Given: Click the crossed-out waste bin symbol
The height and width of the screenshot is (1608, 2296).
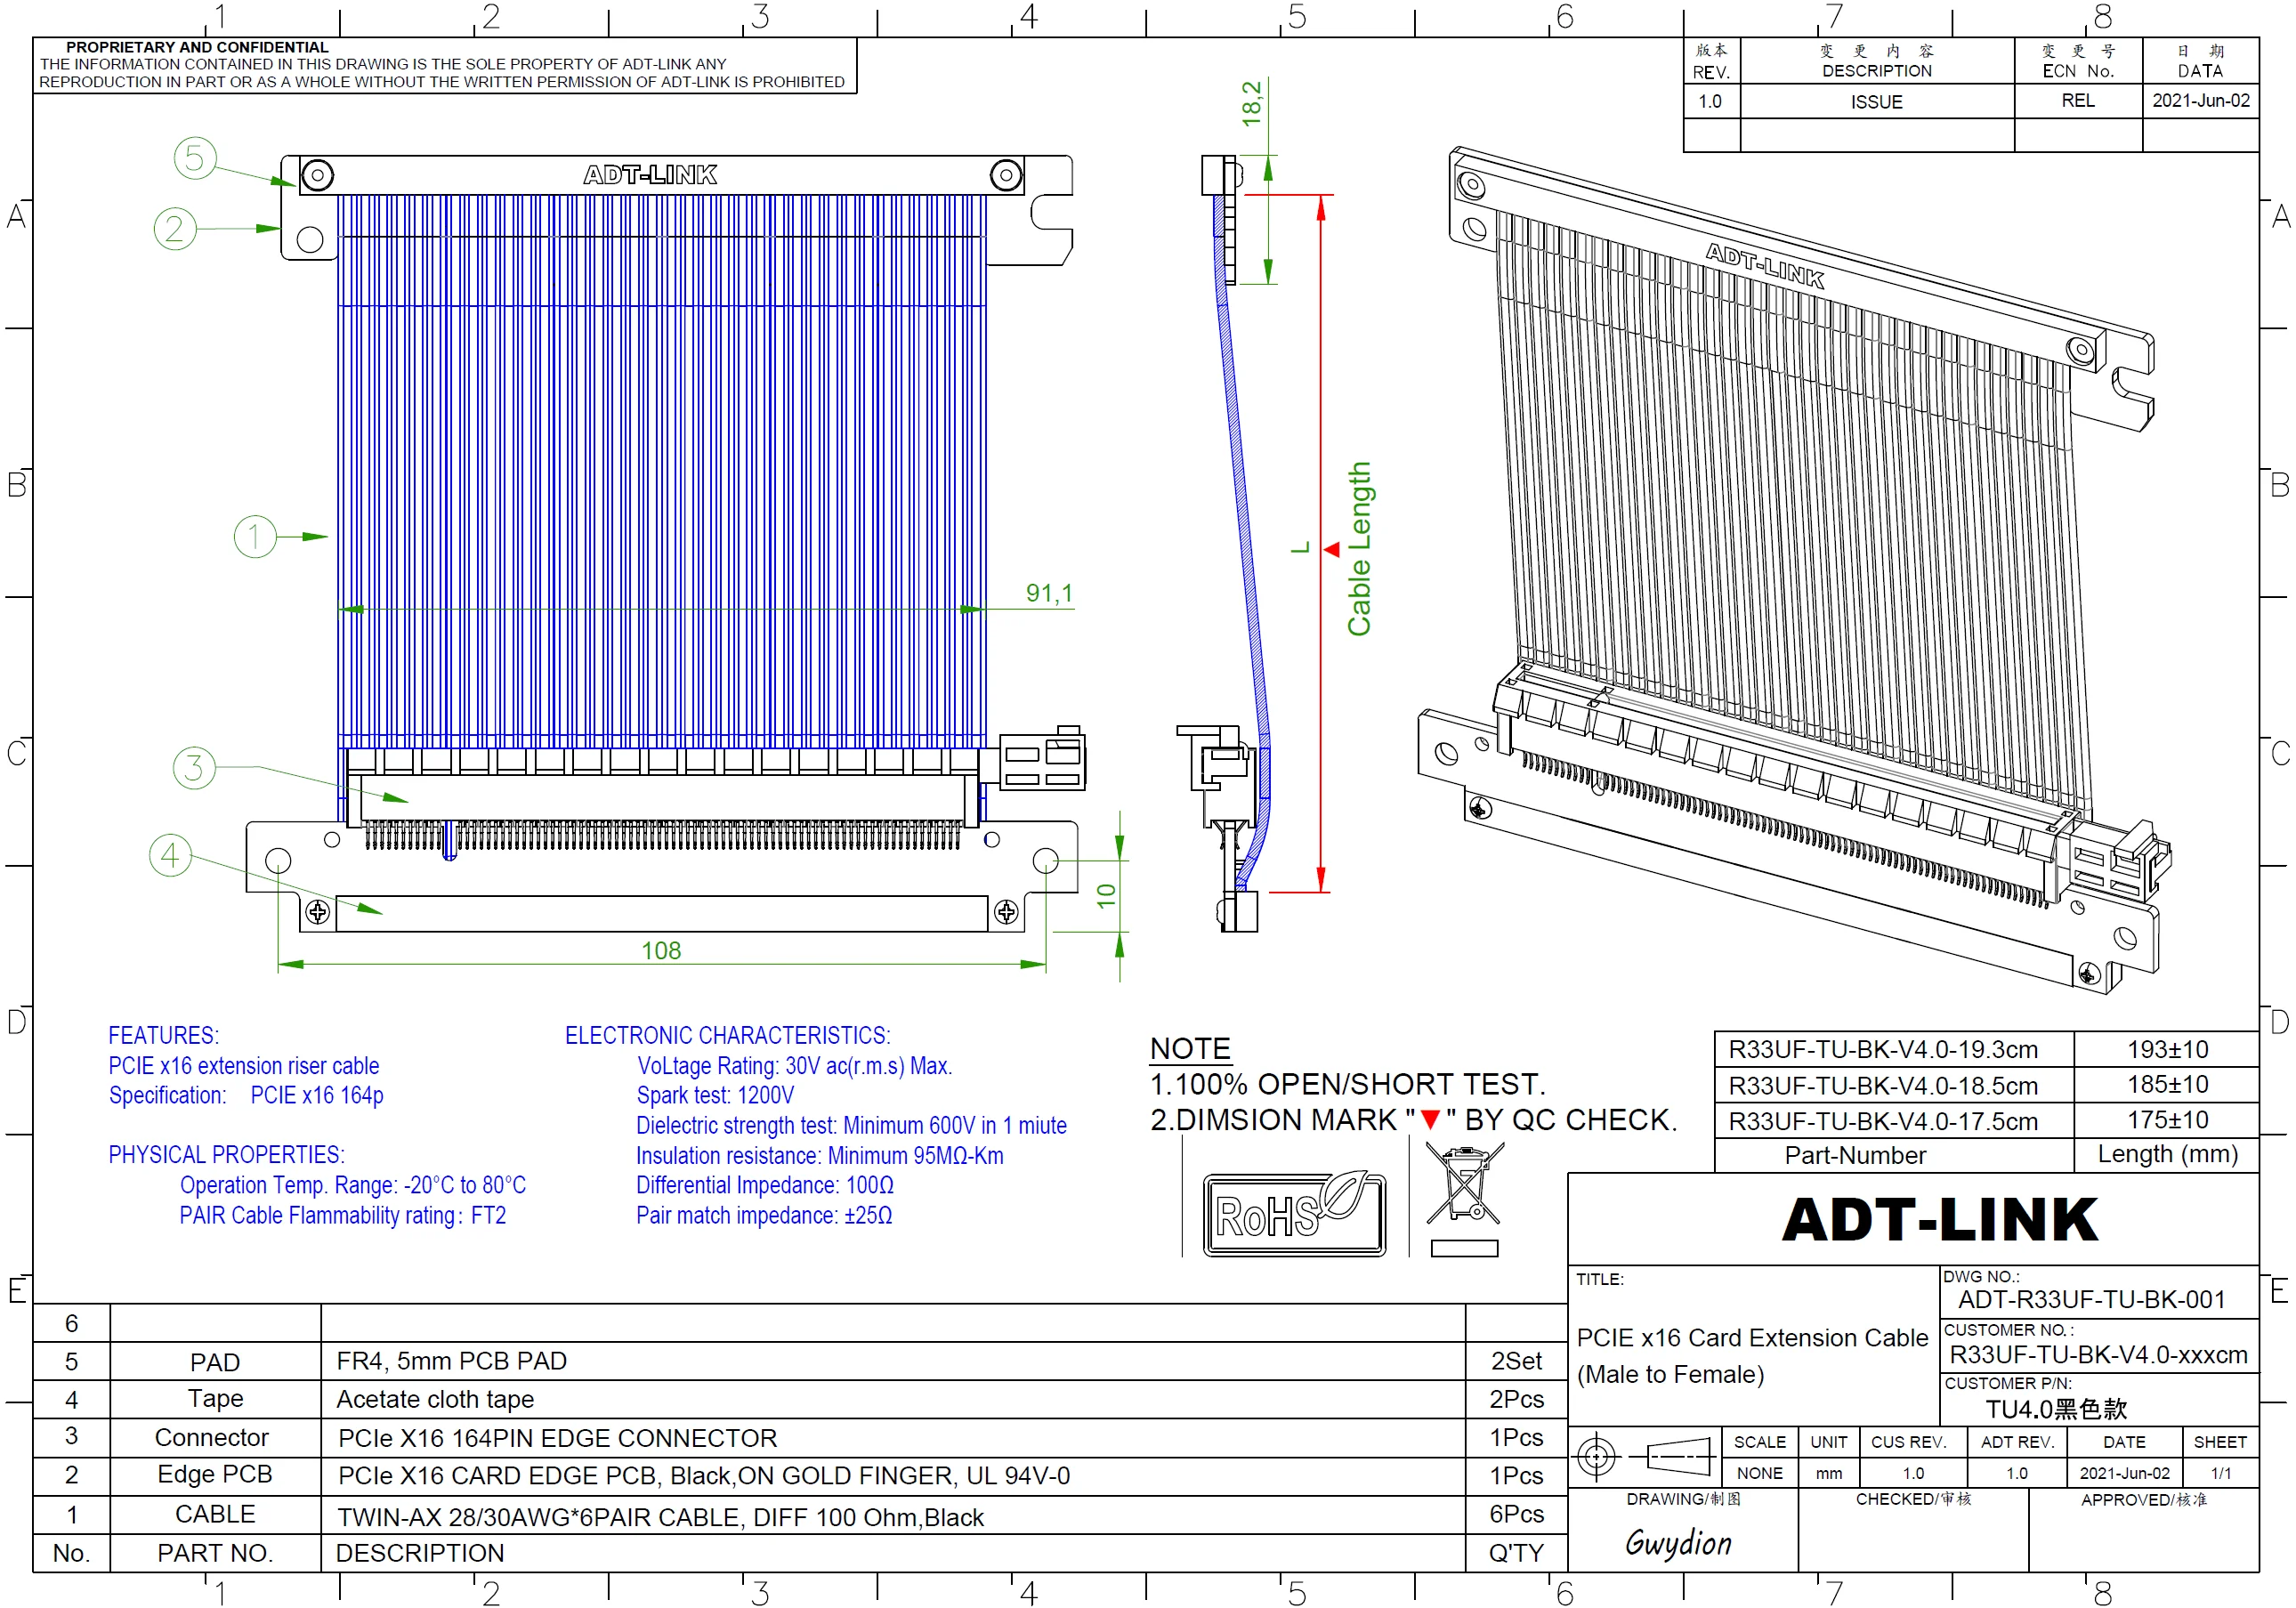Looking at the screenshot, I should [1464, 1186].
